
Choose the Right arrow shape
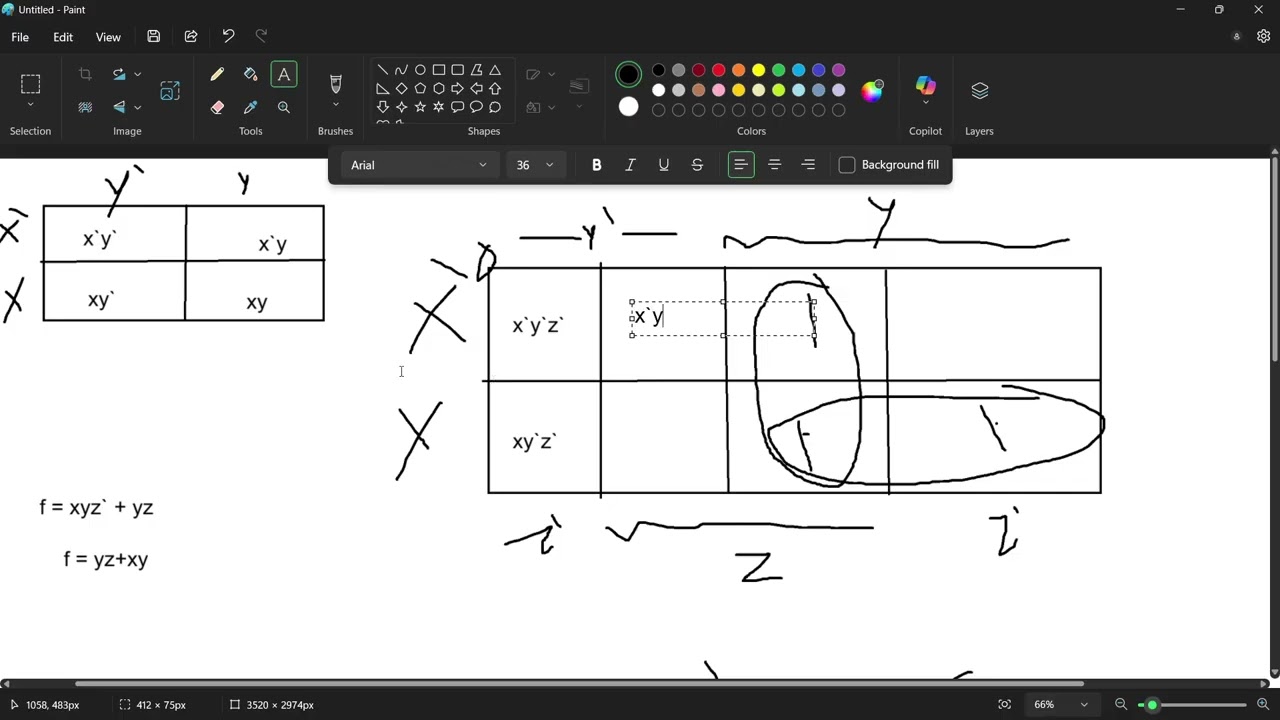(457, 88)
